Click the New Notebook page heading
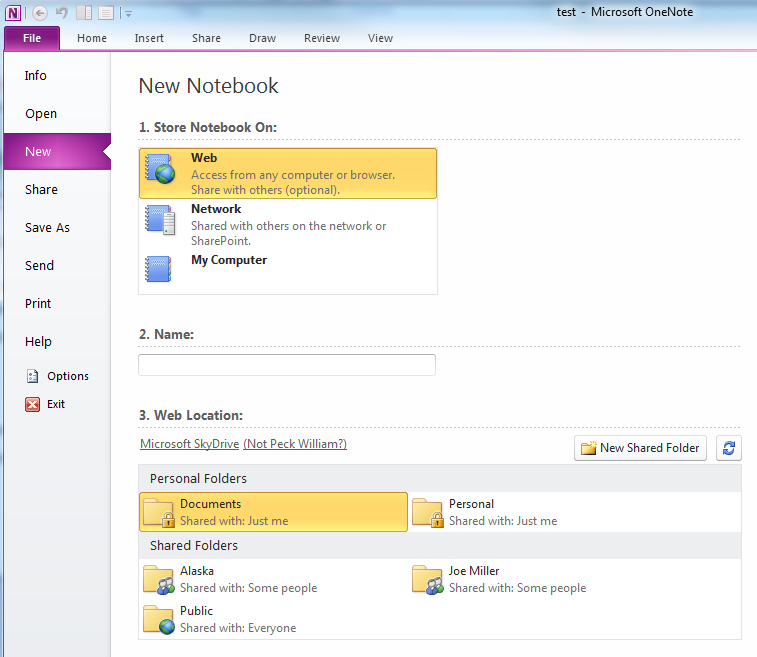Image resolution: width=757 pixels, height=657 pixels. (x=209, y=86)
